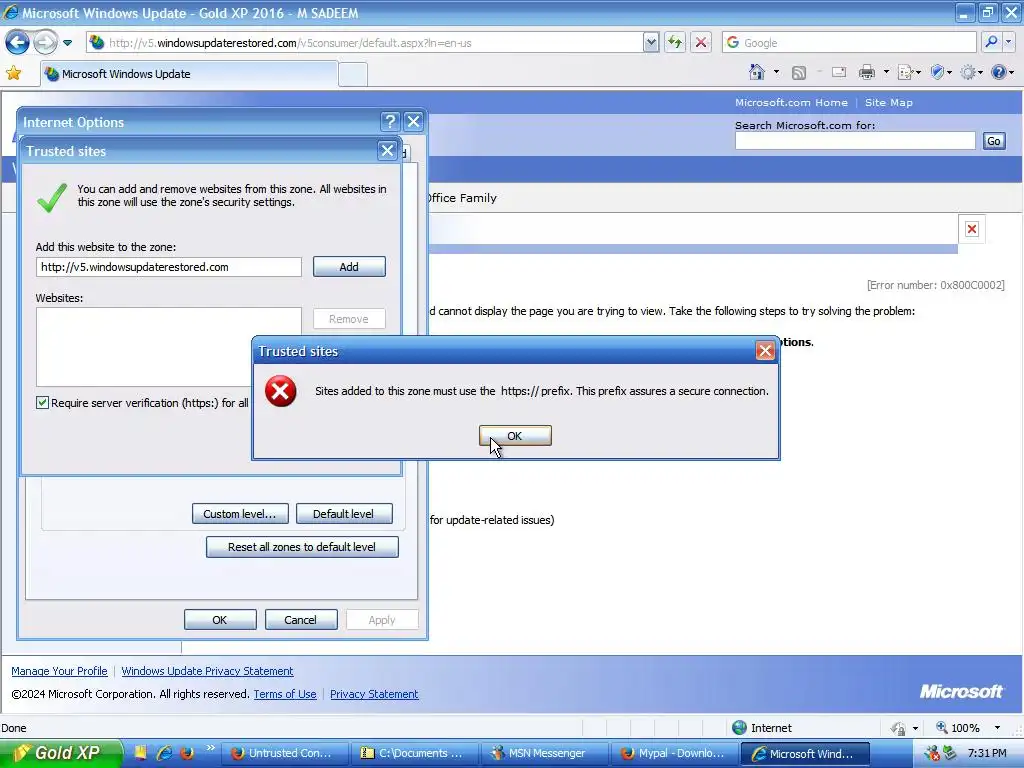This screenshot has height=768, width=1024.
Task: Click the network computers tray icon
Action: [949, 754]
